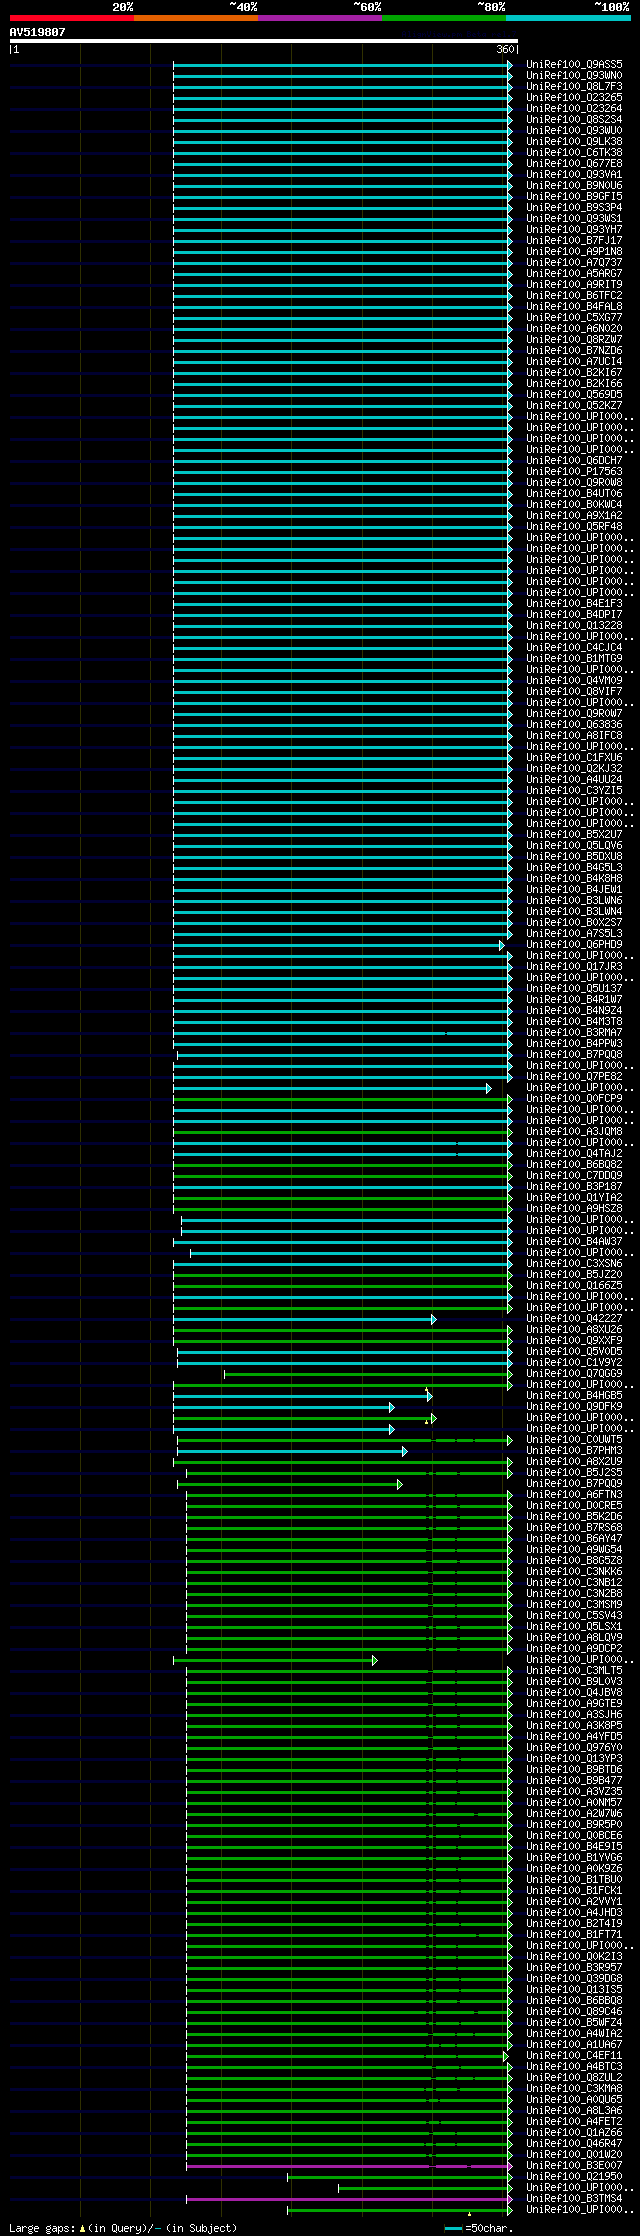Select the UniRef100_Q8RZW7 label
This screenshot has width=640, height=2236.
click(574, 339)
